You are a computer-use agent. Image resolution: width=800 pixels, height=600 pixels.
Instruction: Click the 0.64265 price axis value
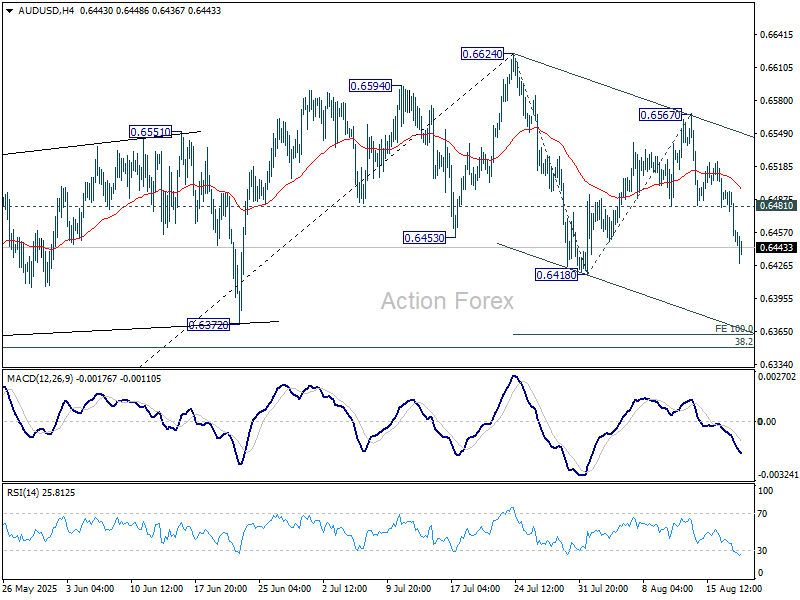point(777,265)
